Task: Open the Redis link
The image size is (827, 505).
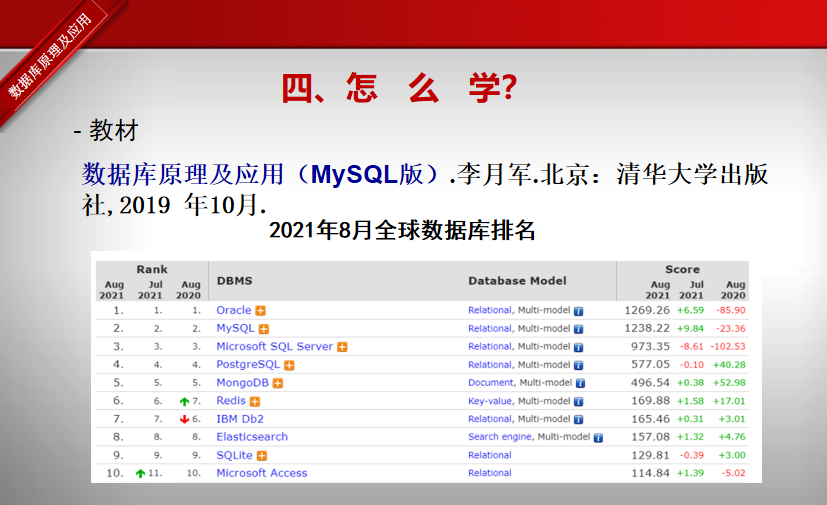Action: coord(231,401)
